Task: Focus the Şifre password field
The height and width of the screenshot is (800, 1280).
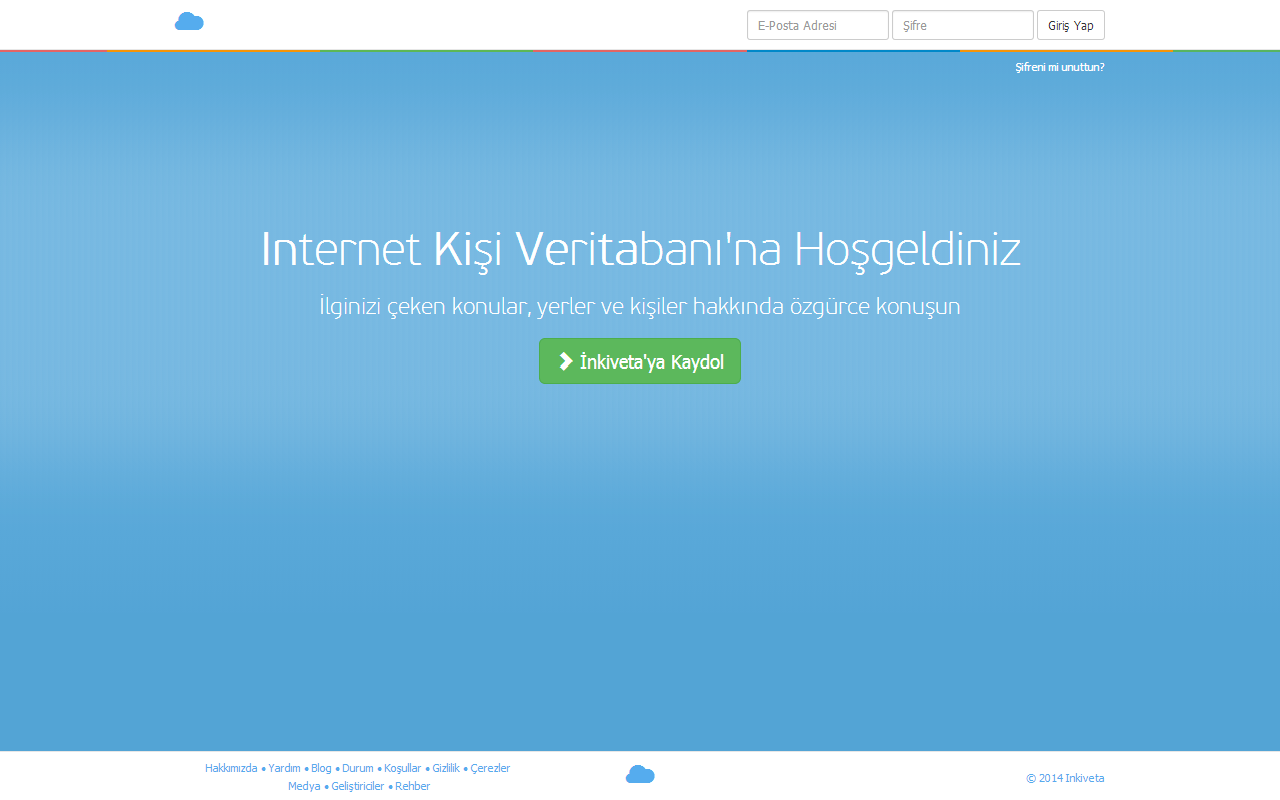Action: click(963, 25)
